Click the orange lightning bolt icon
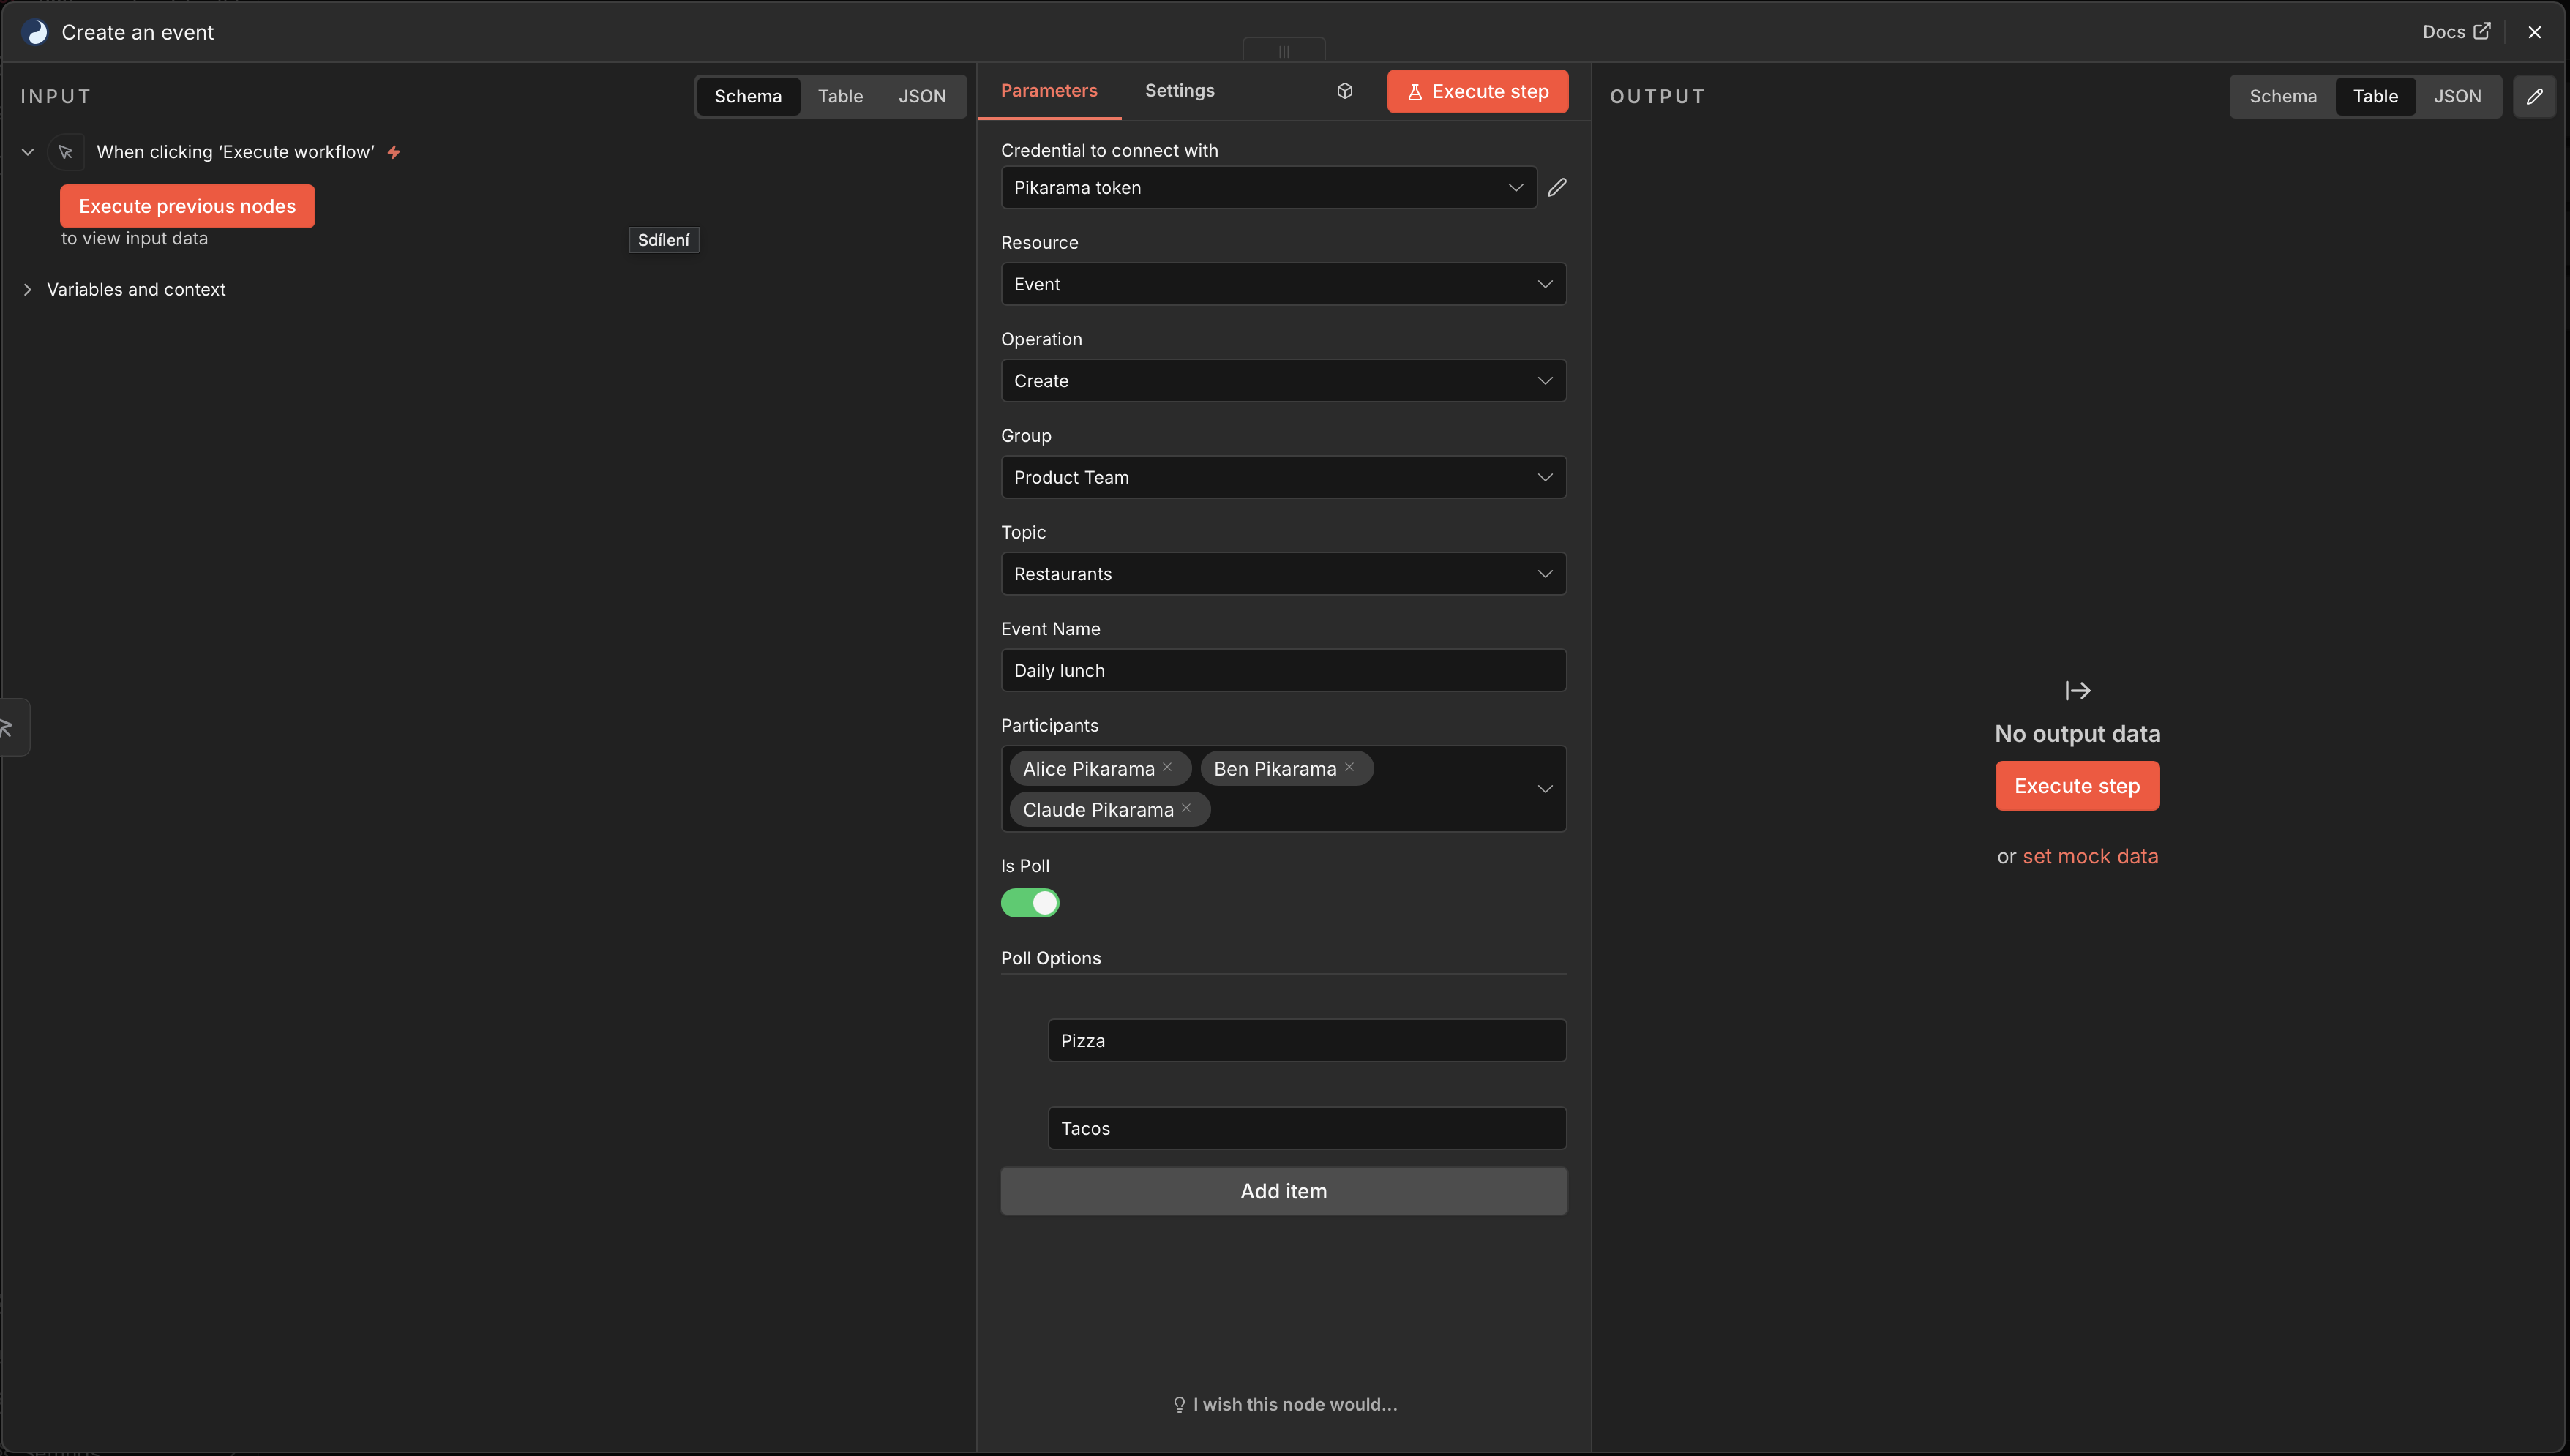The height and width of the screenshot is (1456, 2570). [394, 152]
